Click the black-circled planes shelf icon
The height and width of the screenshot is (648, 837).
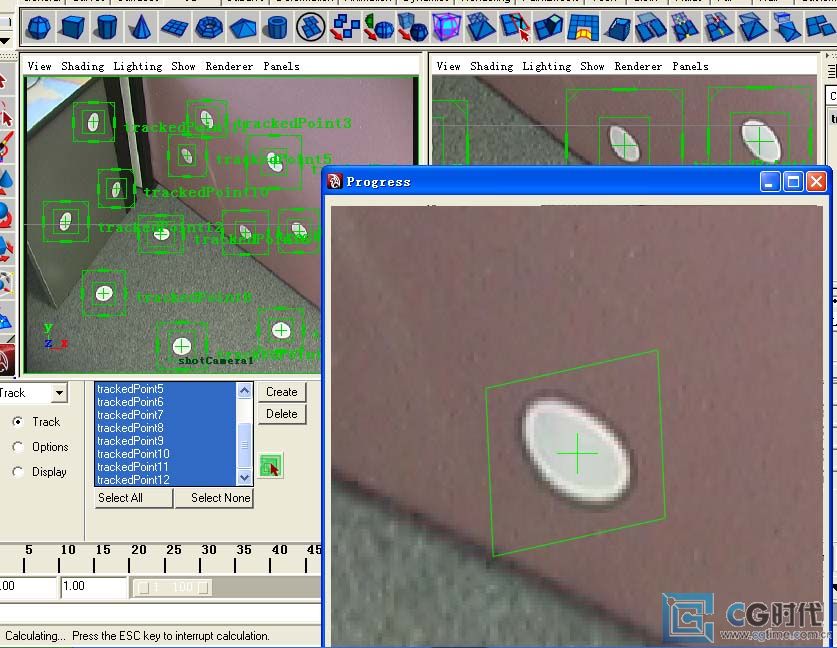pyautogui.click(x=311, y=27)
